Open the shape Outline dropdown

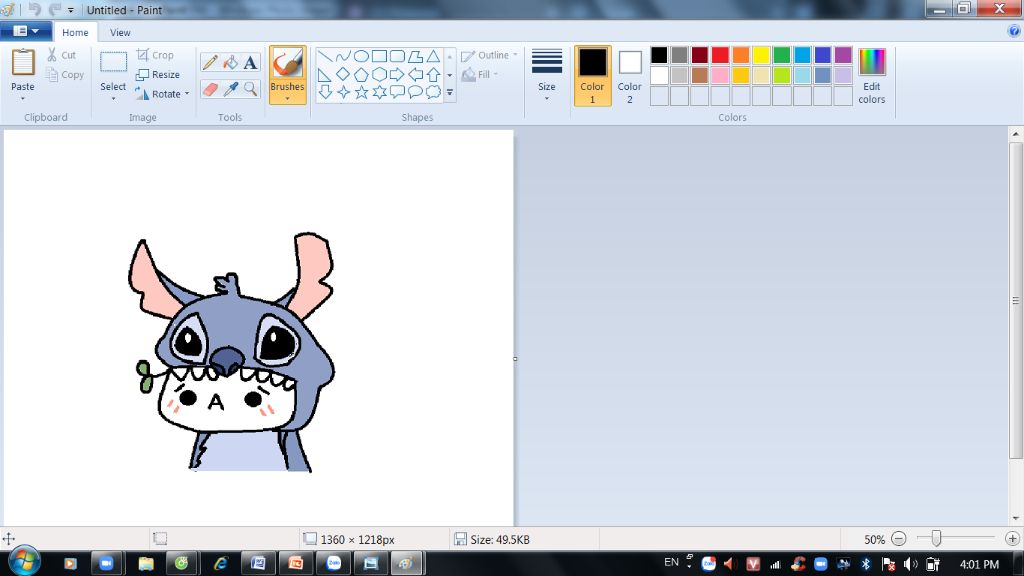pyautogui.click(x=489, y=56)
